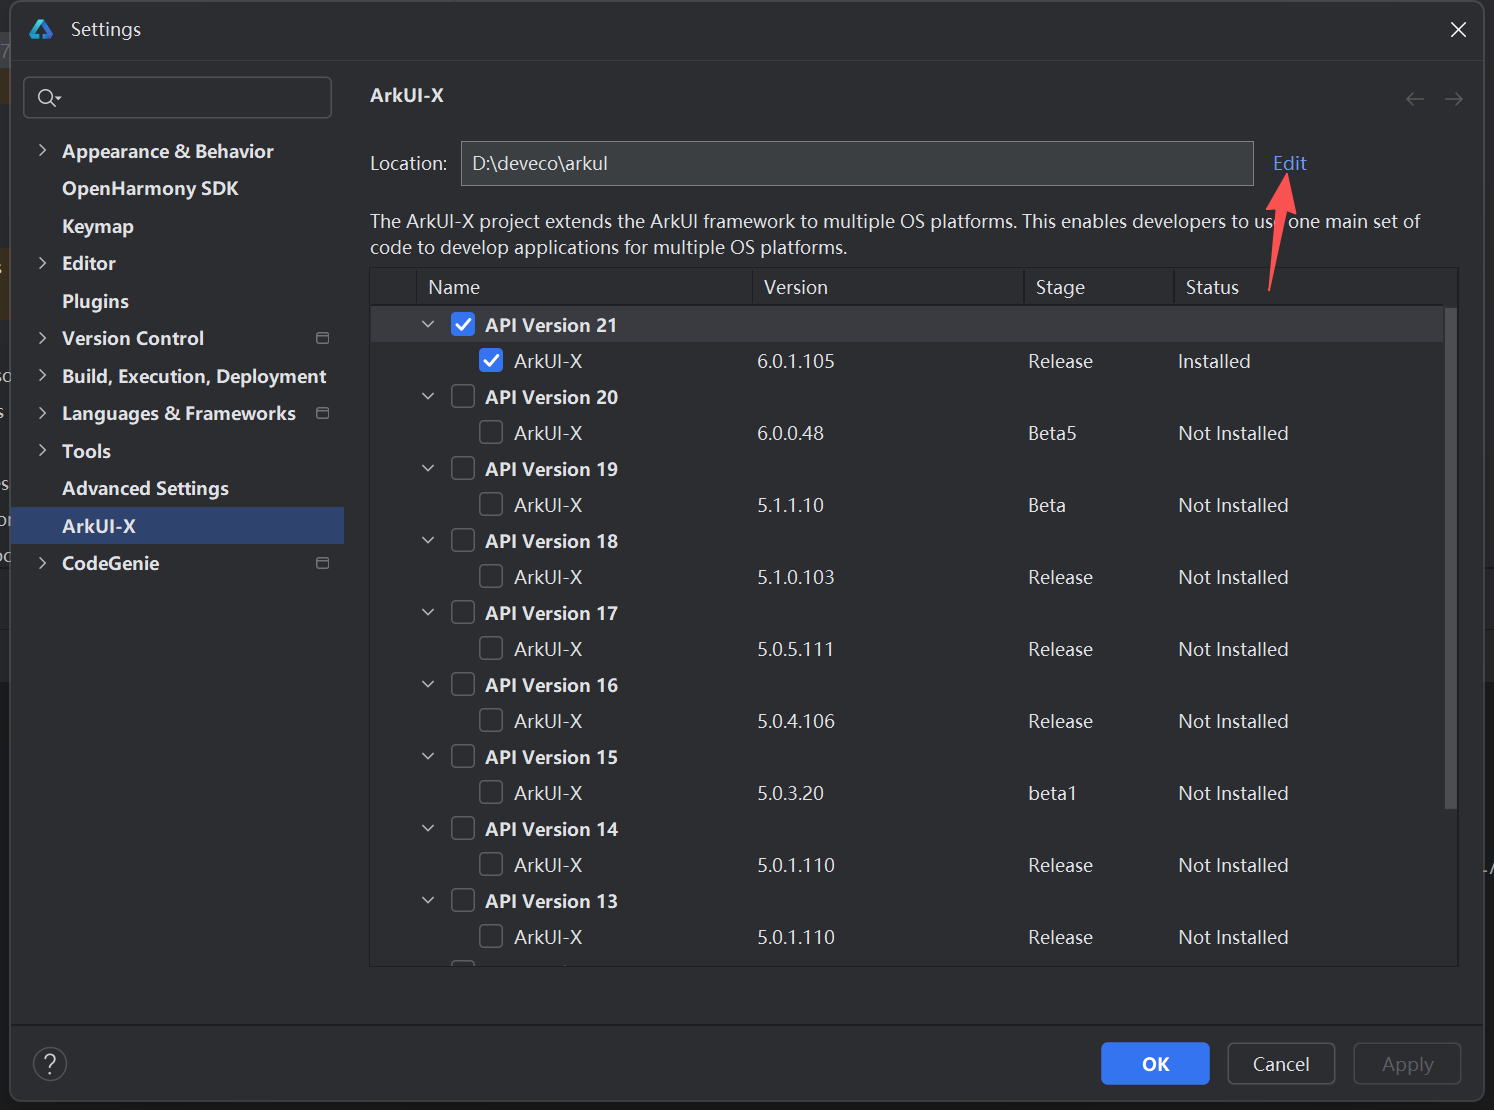Open the Advanced Settings page
1494x1110 pixels.
(x=145, y=488)
